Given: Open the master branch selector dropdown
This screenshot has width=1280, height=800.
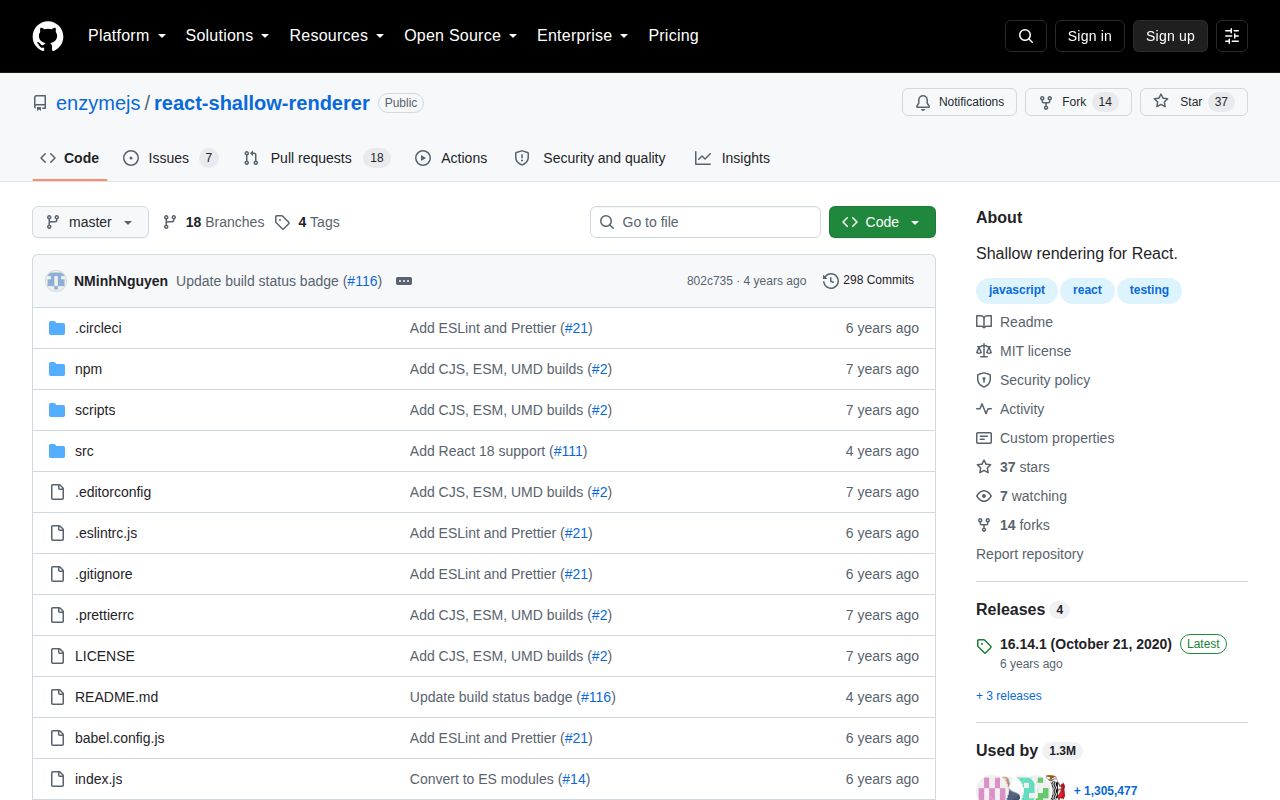Looking at the screenshot, I should click(x=90, y=222).
